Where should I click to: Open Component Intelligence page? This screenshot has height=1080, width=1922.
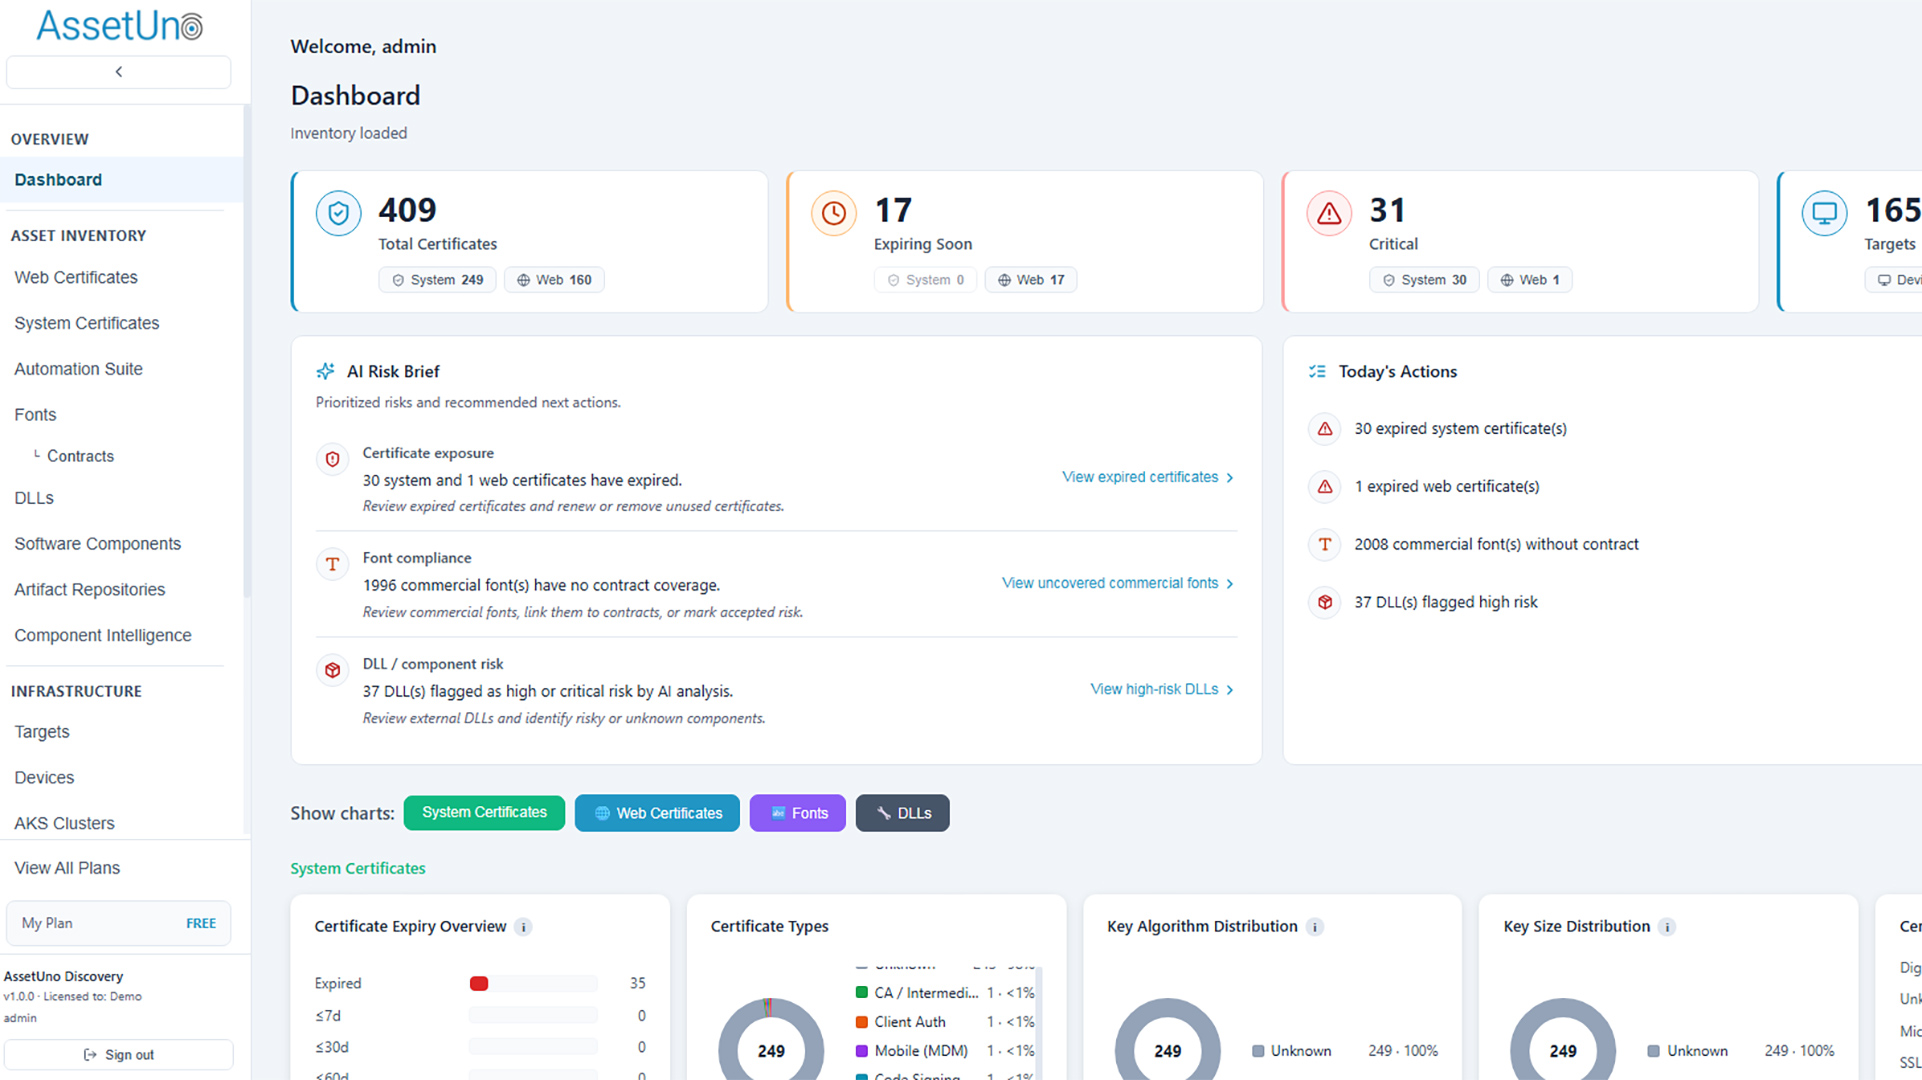pyautogui.click(x=103, y=636)
